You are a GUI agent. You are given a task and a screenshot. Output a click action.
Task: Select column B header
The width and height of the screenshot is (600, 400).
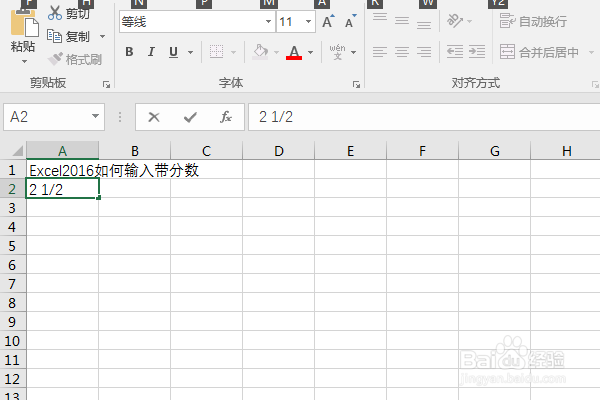134,151
